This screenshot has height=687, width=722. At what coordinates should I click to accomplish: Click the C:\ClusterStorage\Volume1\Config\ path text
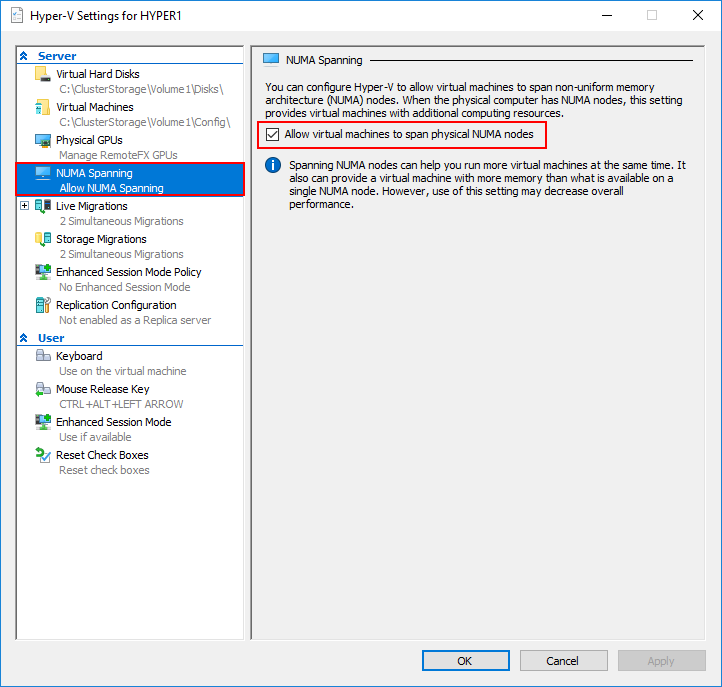(145, 122)
